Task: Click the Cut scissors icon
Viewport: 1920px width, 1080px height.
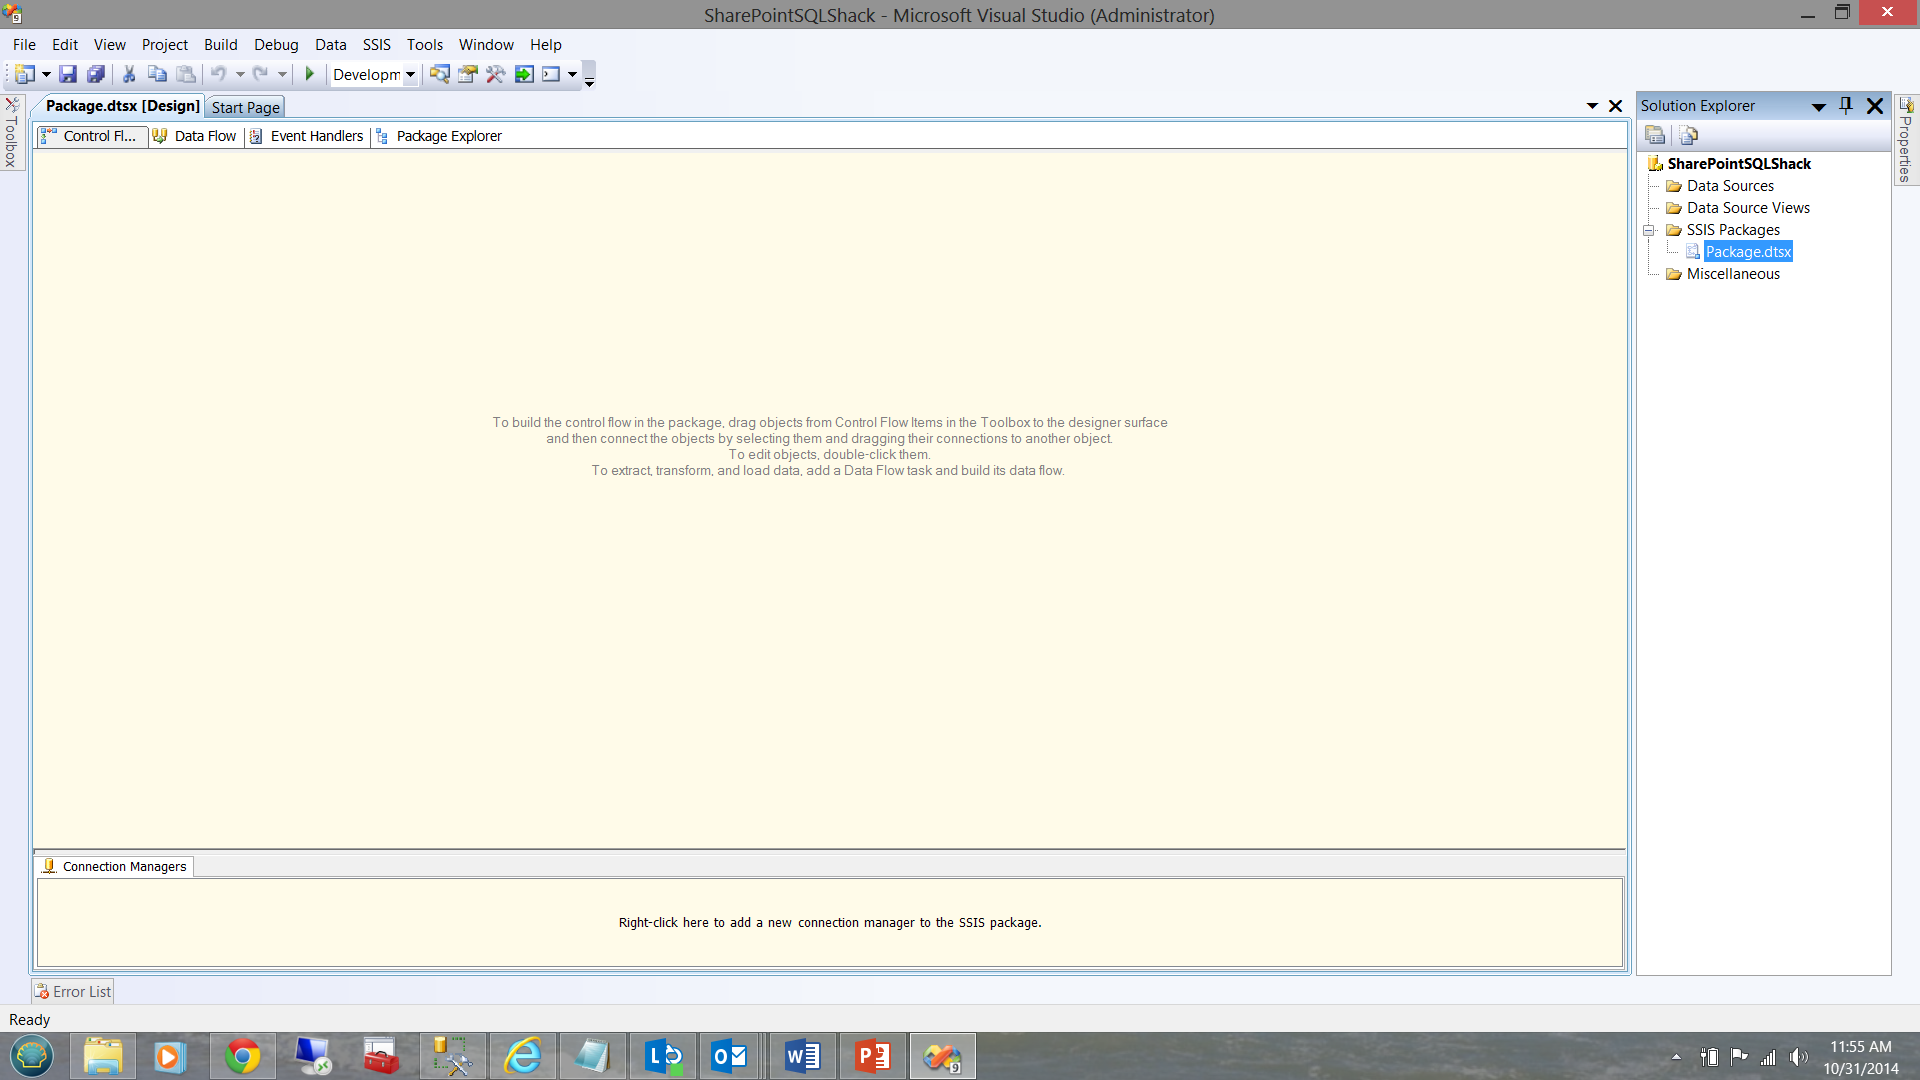Action: [x=129, y=74]
